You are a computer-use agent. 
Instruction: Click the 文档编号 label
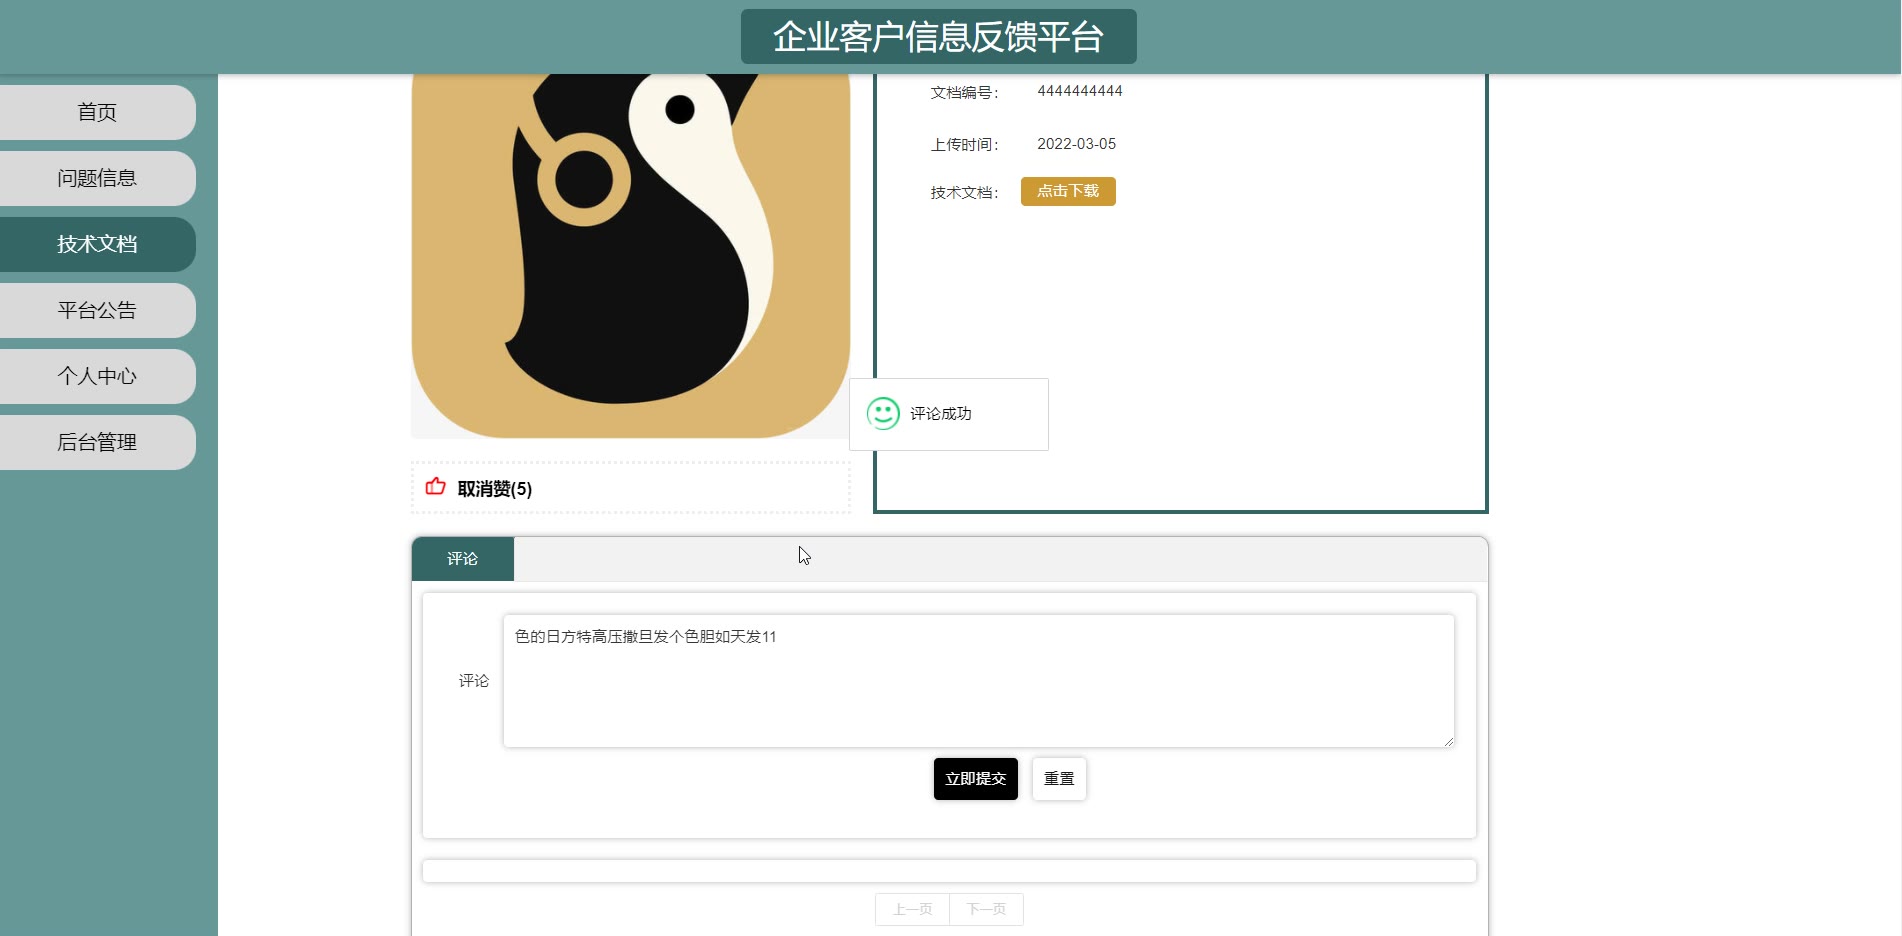pos(964,92)
